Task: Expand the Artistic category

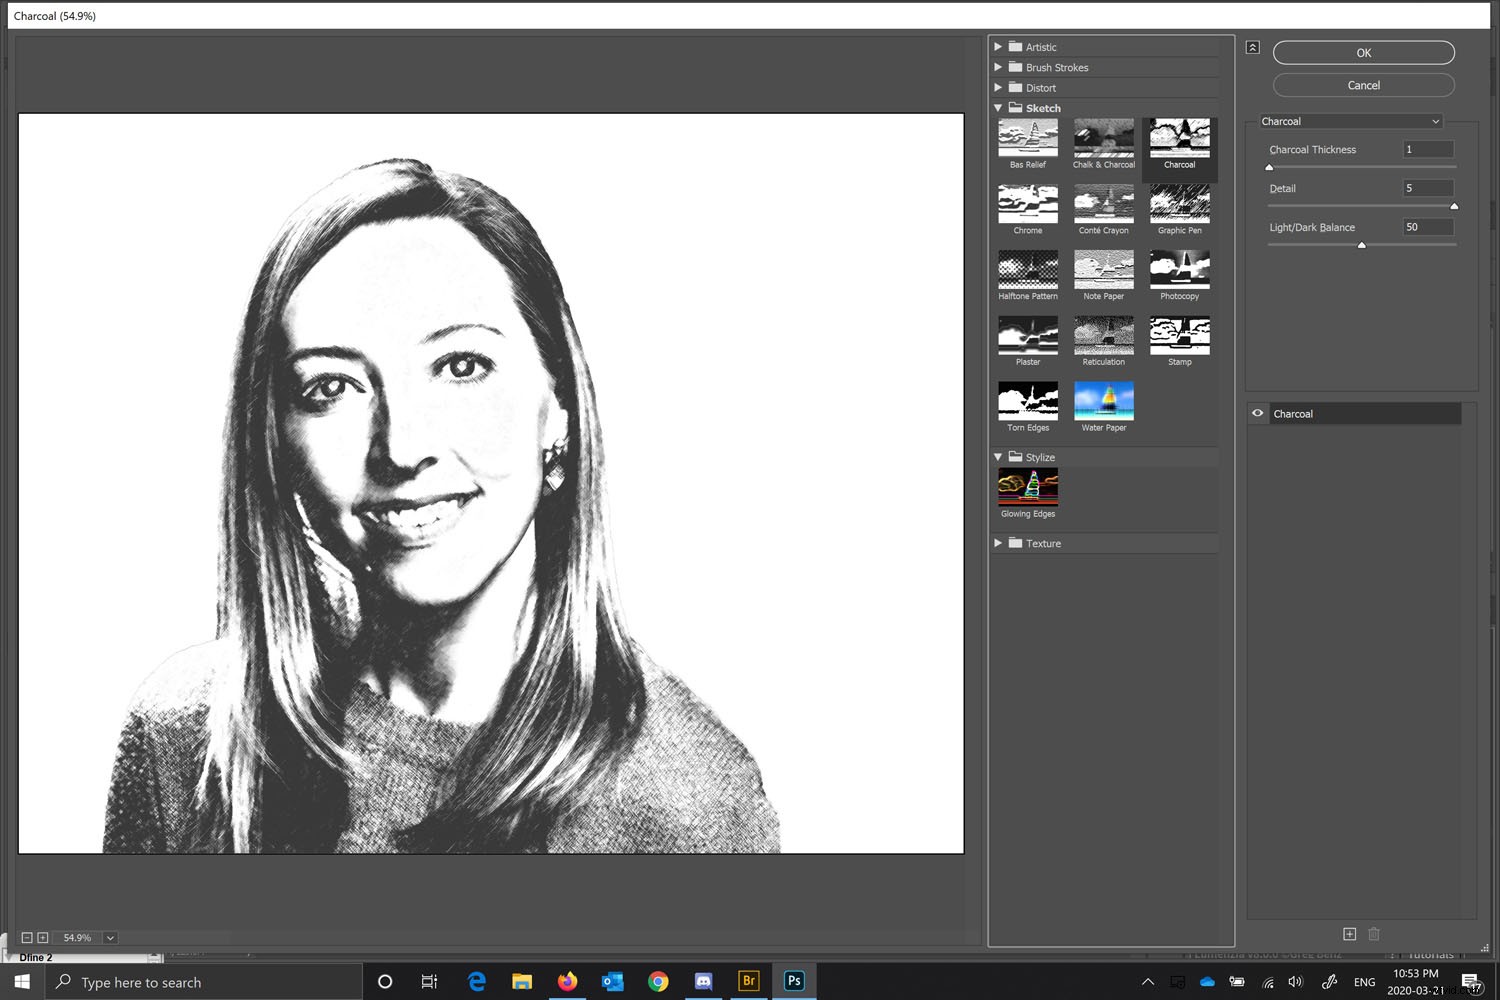Action: click(x=997, y=46)
